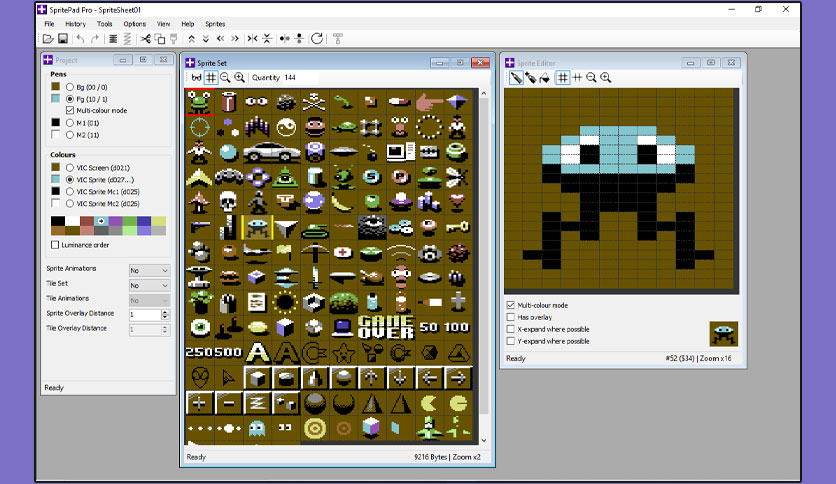Zoom out in the Sprite Editor

tap(591, 78)
